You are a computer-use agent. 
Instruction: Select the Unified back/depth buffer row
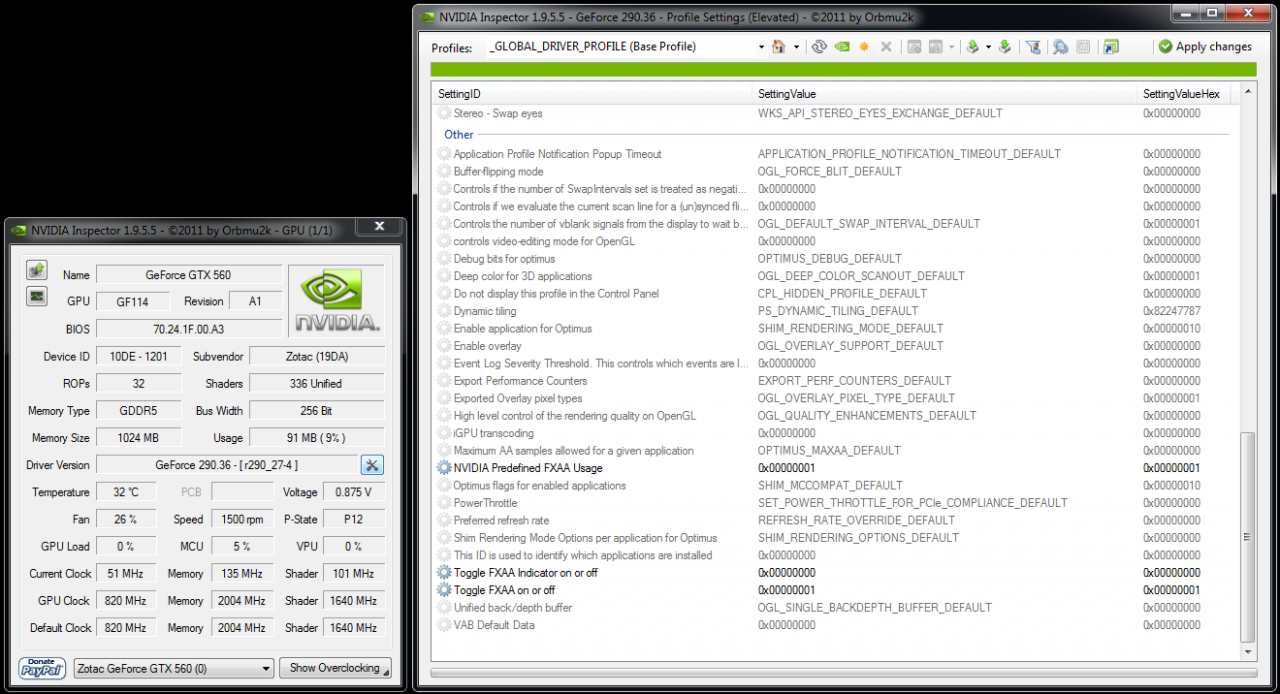832,607
